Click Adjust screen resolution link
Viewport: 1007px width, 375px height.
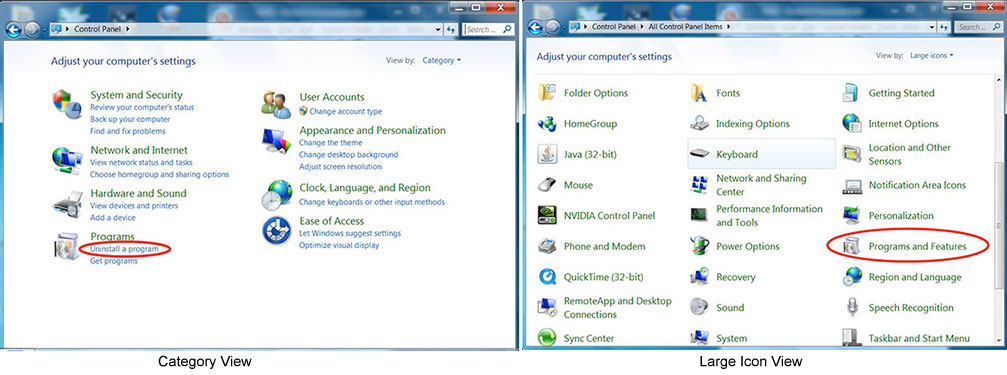340,166
